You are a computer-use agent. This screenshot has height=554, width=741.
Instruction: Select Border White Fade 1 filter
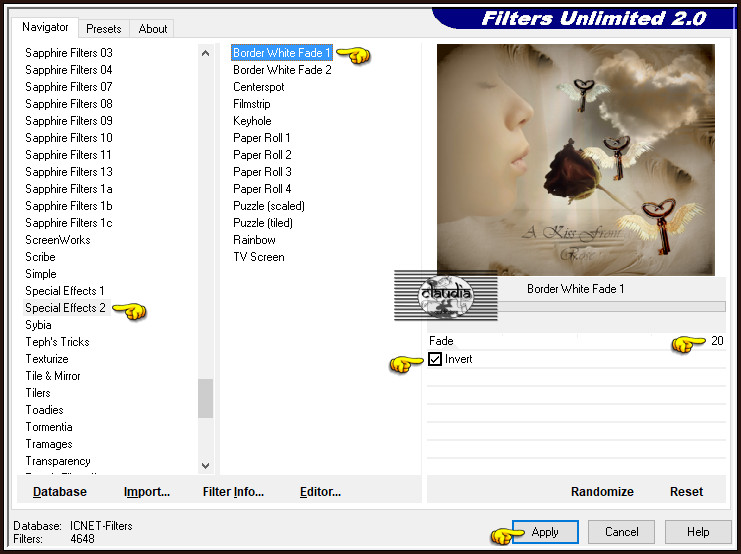point(282,53)
